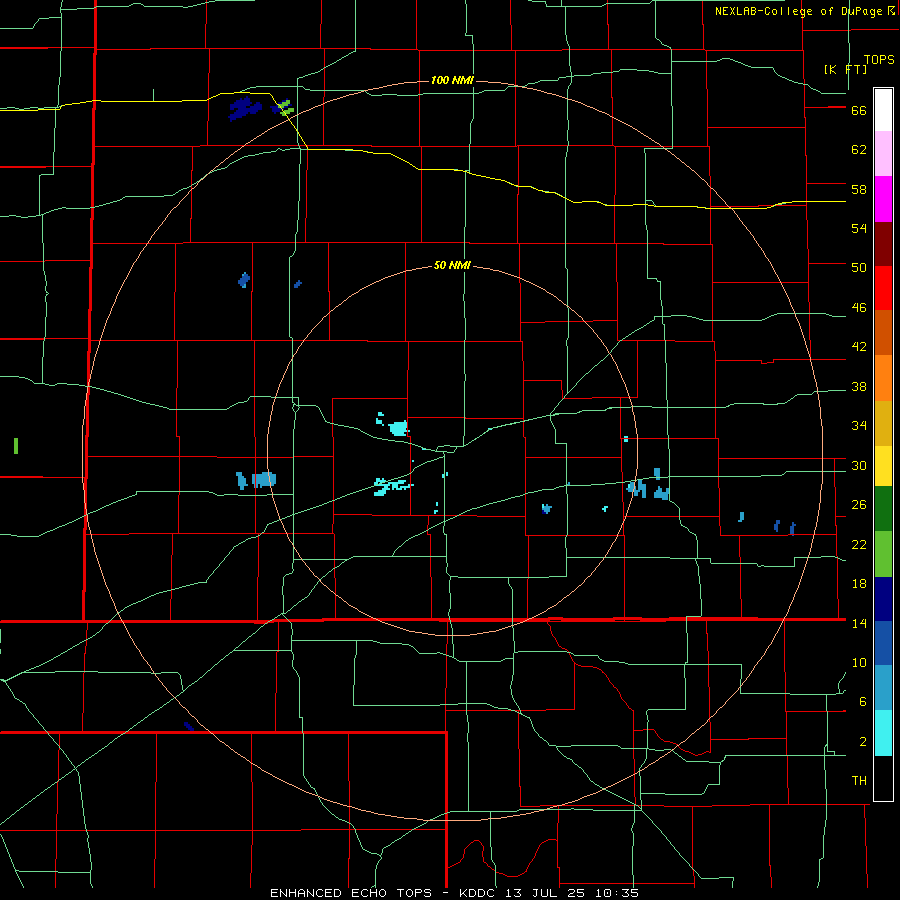Click the "2" scale label
This screenshot has height=900, width=900.
(863, 742)
